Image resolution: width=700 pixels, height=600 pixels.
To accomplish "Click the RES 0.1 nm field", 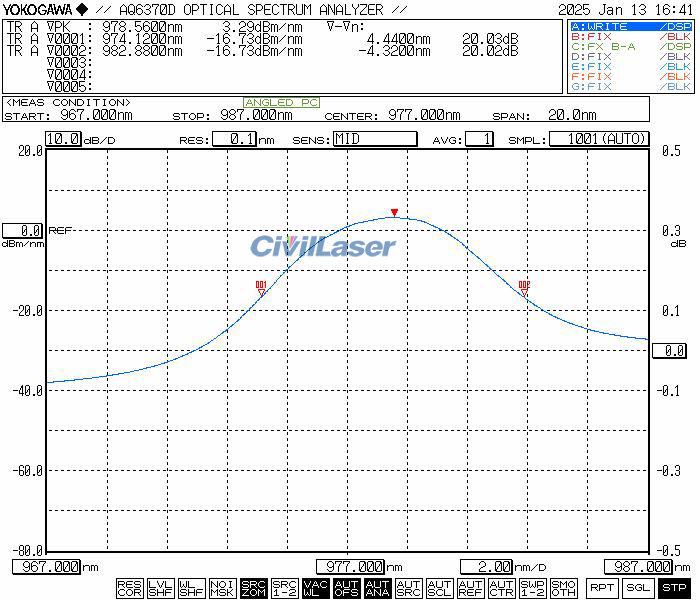I will 234,139.
